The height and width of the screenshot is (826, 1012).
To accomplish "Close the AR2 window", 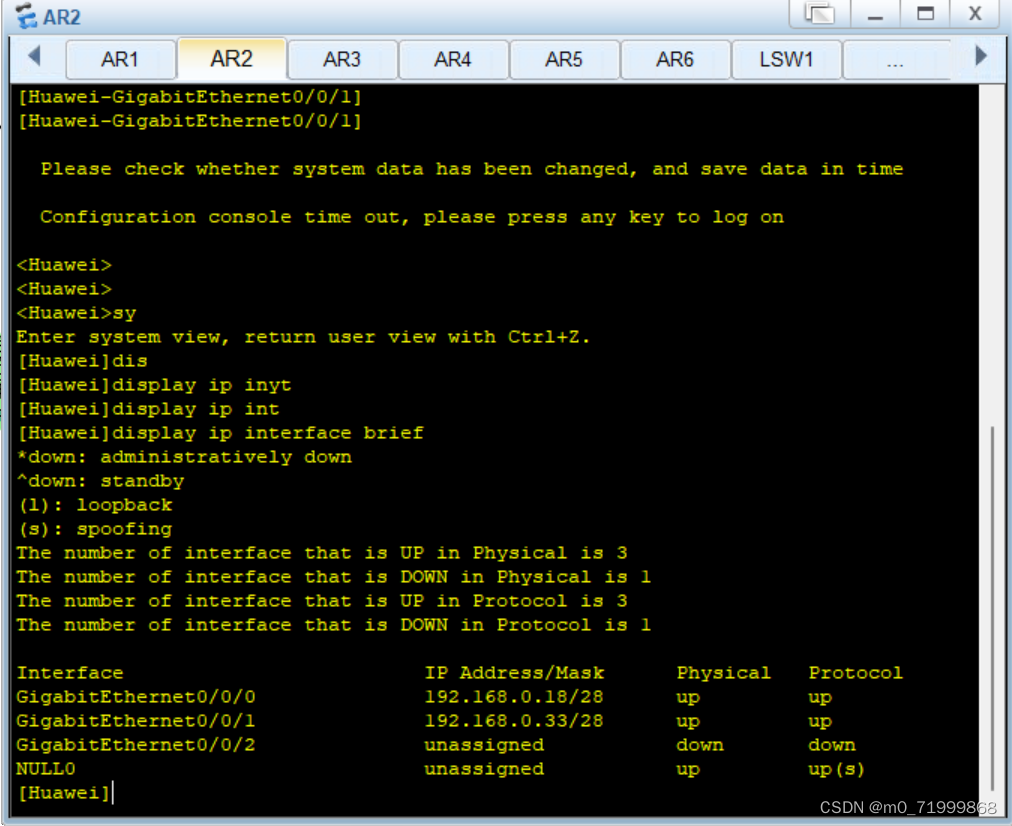I will [975, 14].
